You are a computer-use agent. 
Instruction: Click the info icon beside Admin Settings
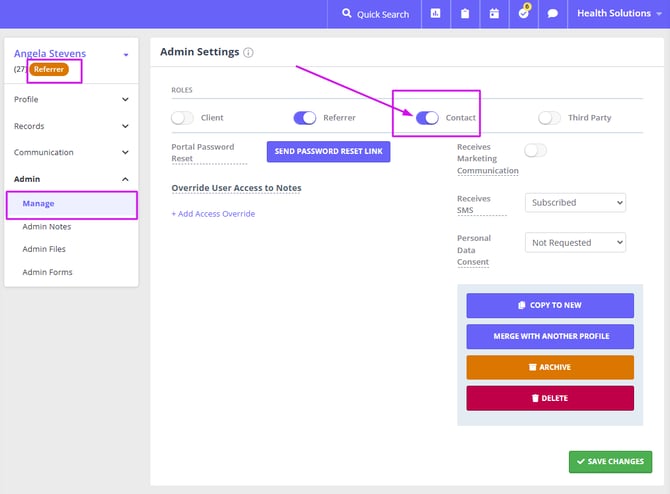click(248, 52)
